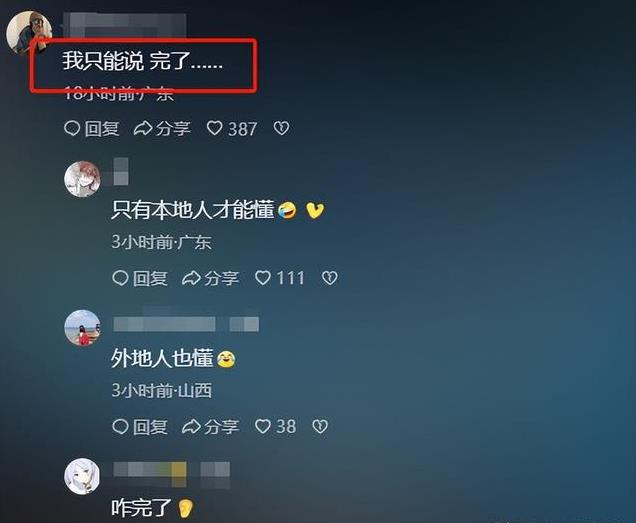The height and width of the screenshot is (523, 636).
Task: Like the '外地人也懂' reply
Action: 275,426
